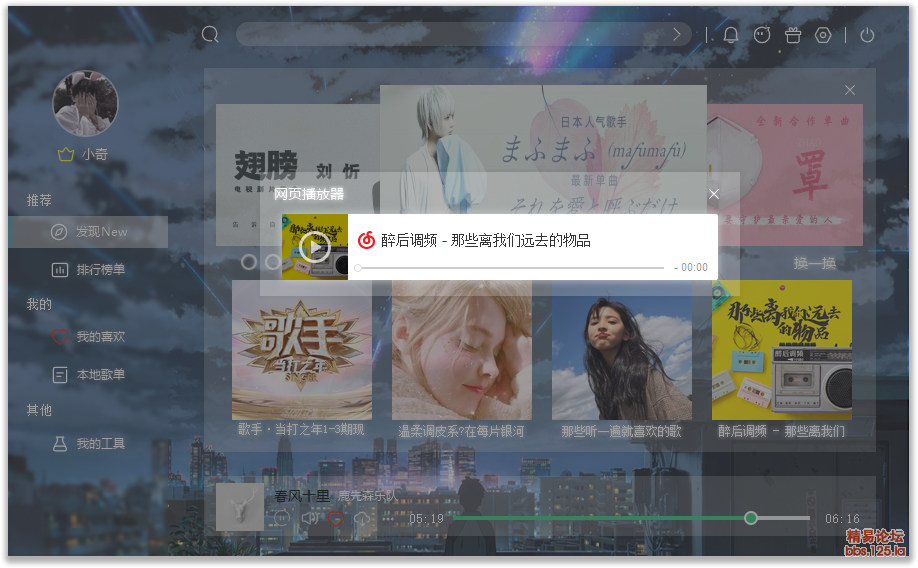Image resolution: width=918 pixels, height=568 pixels.
Task: Open 发现New in the sidebar
Action: point(89,232)
